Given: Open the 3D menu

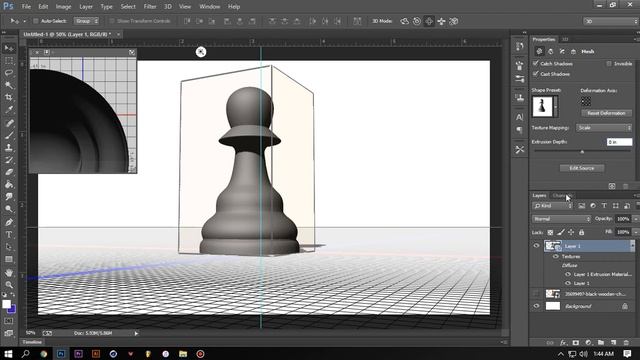Looking at the screenshot, I should click(x=168, y=7).
